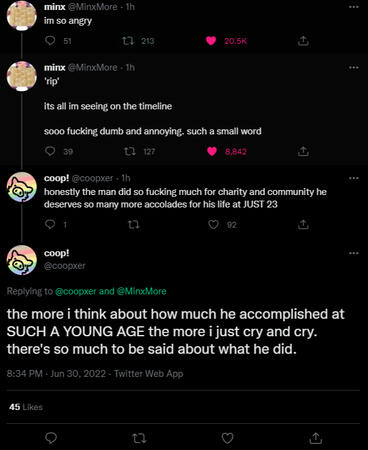Unlike the tweet with 20.5K likes
The image size is (368, 450).
coord(211,41)
